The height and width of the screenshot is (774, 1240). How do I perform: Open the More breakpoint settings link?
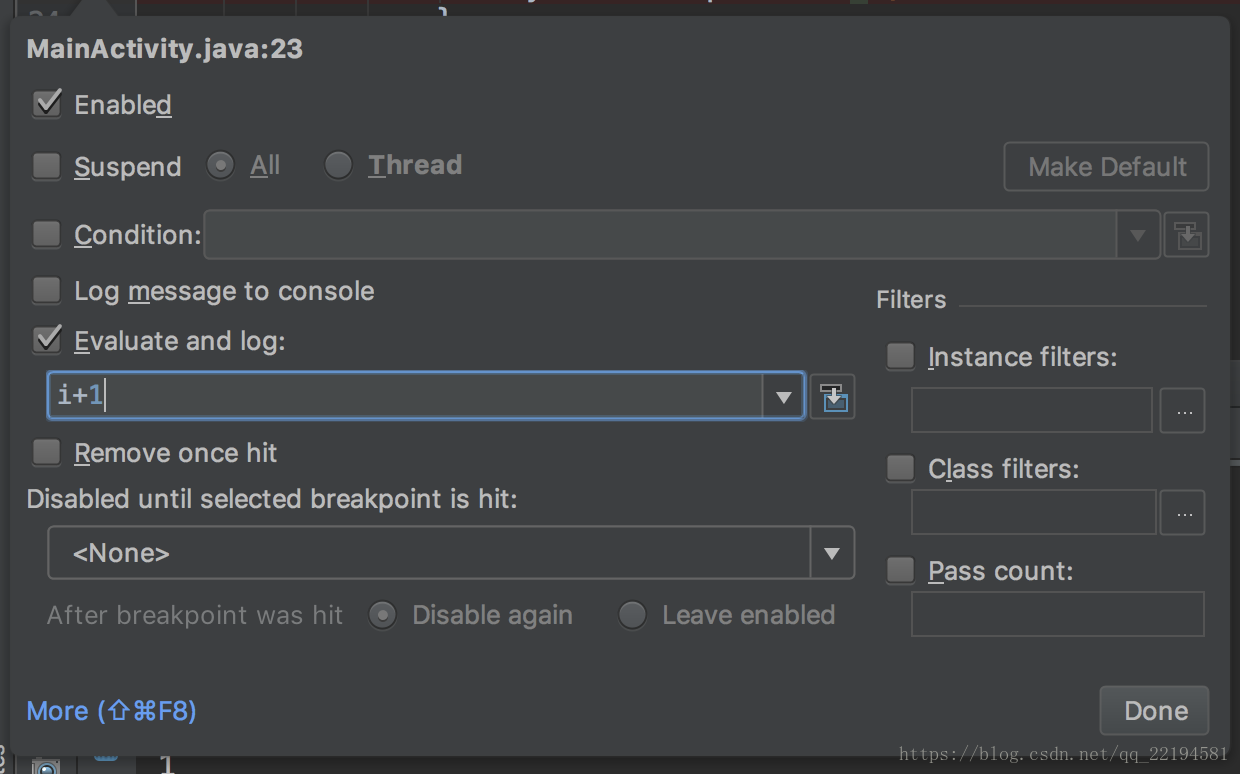(111, 711)
